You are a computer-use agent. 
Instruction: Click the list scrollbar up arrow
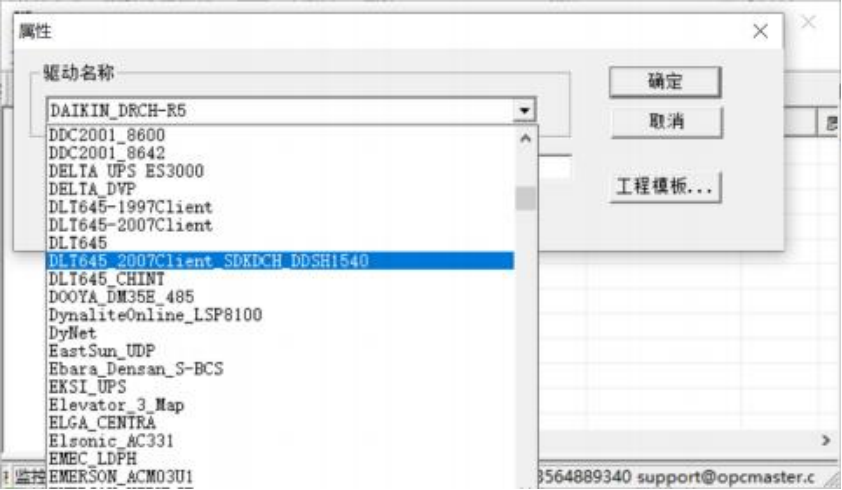pos(526,139)
